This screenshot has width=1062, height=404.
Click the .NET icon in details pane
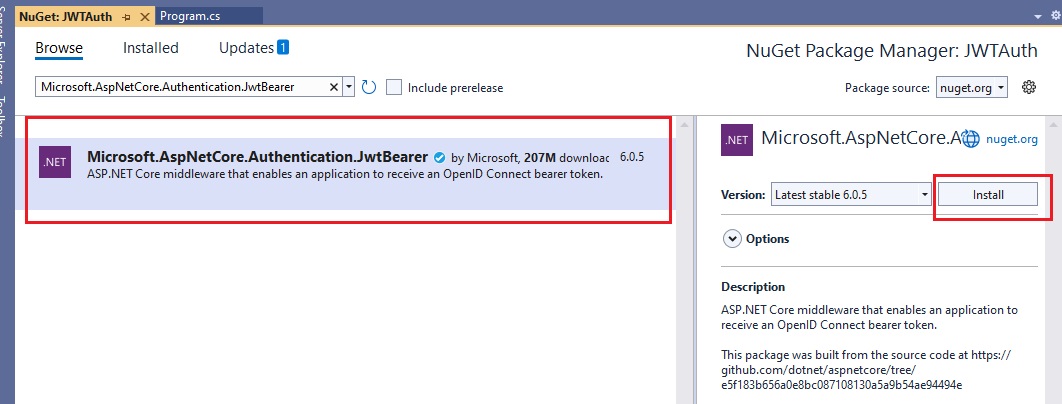point(737,141)
